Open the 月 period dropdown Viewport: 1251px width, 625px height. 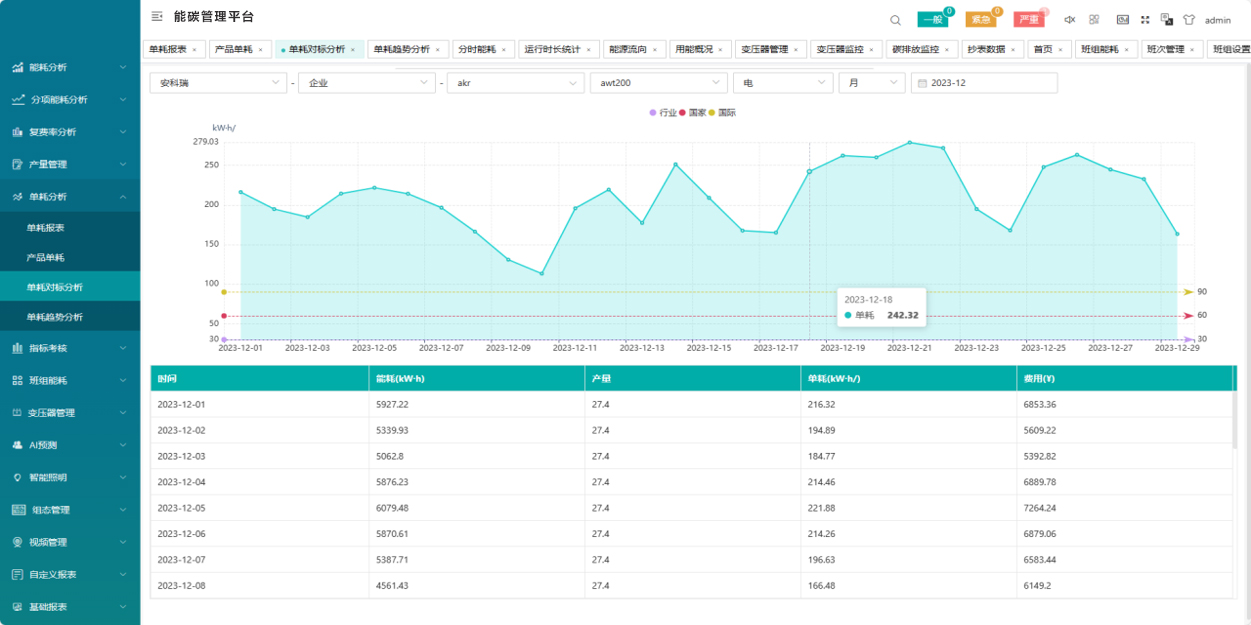(872, 83)
